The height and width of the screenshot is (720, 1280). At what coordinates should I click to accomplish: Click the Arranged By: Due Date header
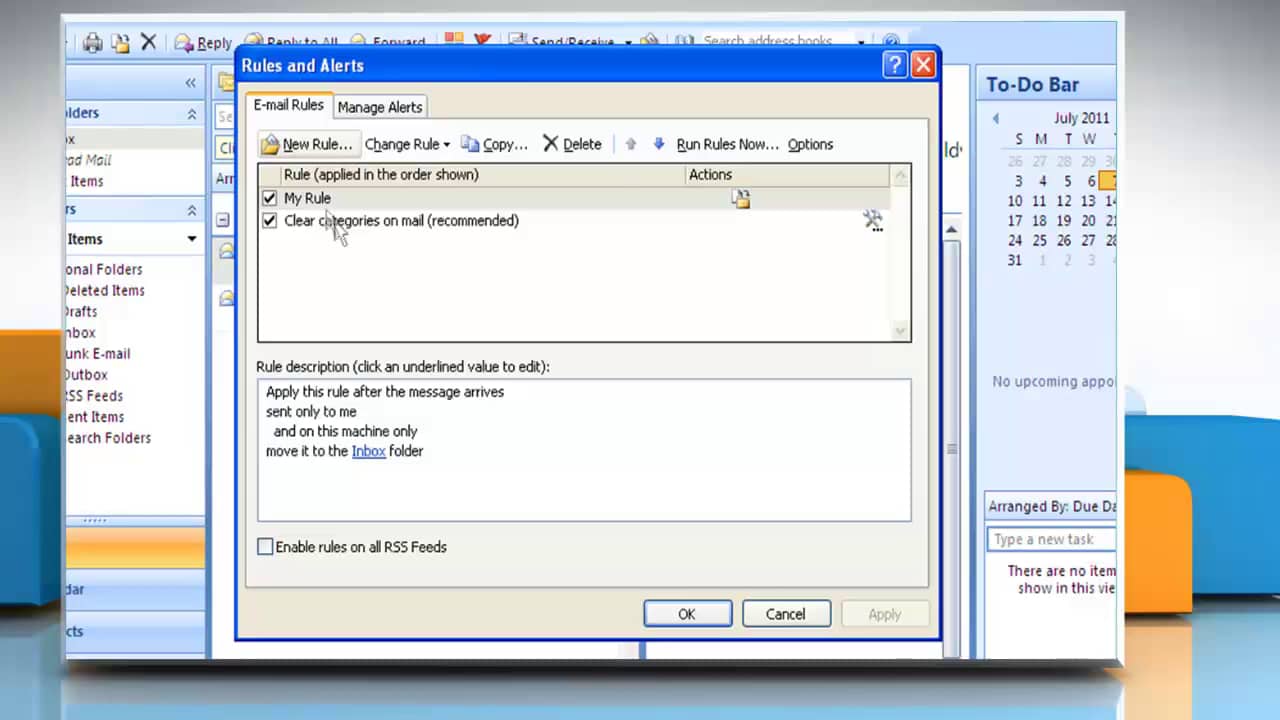tap(1050, 506)
